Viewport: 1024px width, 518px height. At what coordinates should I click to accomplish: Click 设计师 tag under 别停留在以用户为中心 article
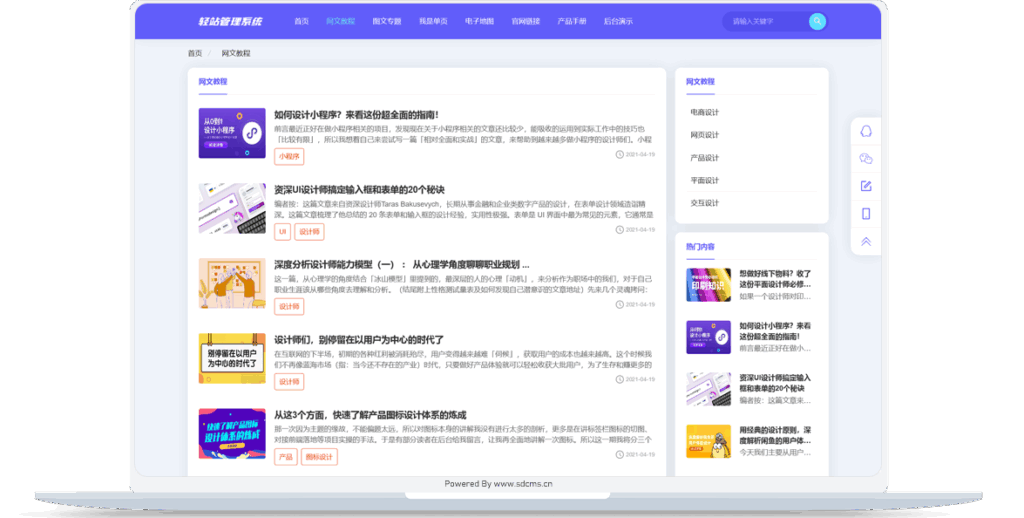tap(289, 381)
